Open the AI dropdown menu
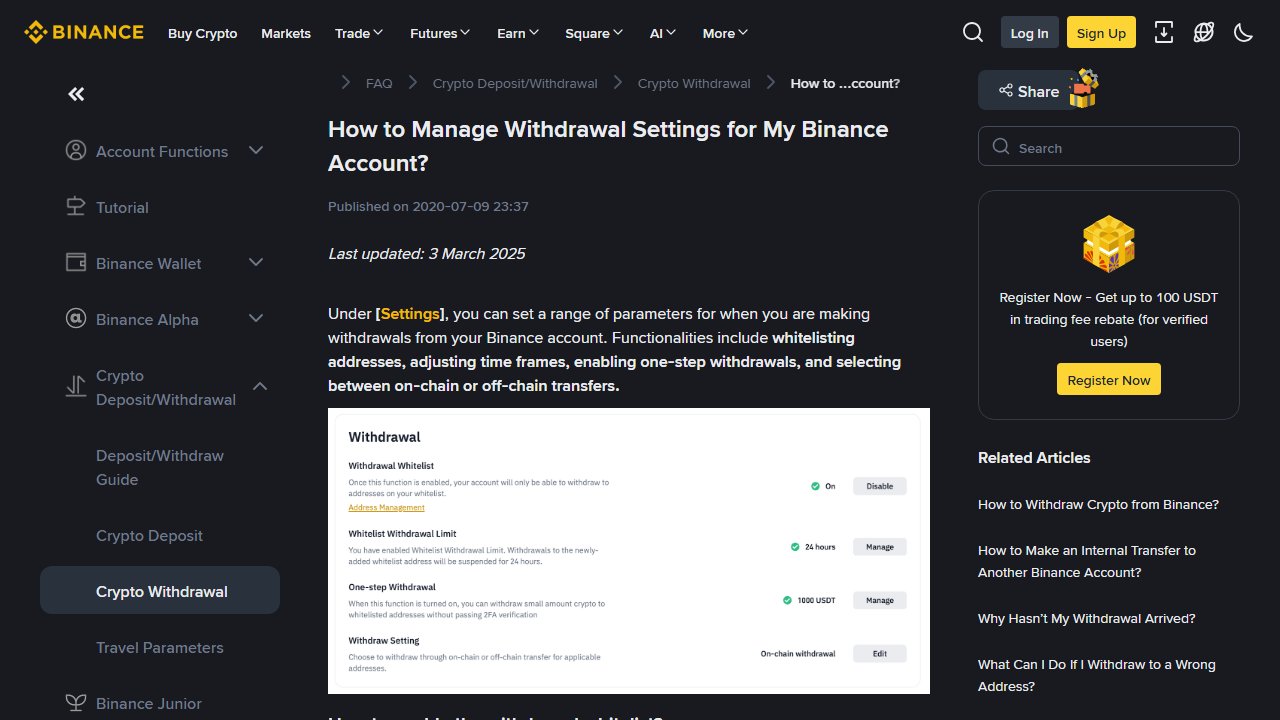This screenshot has height=720, width=1280. (663, 33)
